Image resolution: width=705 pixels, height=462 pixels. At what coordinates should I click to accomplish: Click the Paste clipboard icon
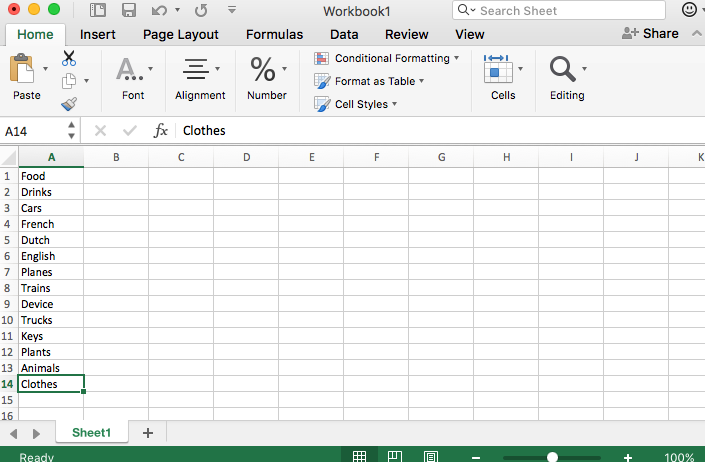22,68
